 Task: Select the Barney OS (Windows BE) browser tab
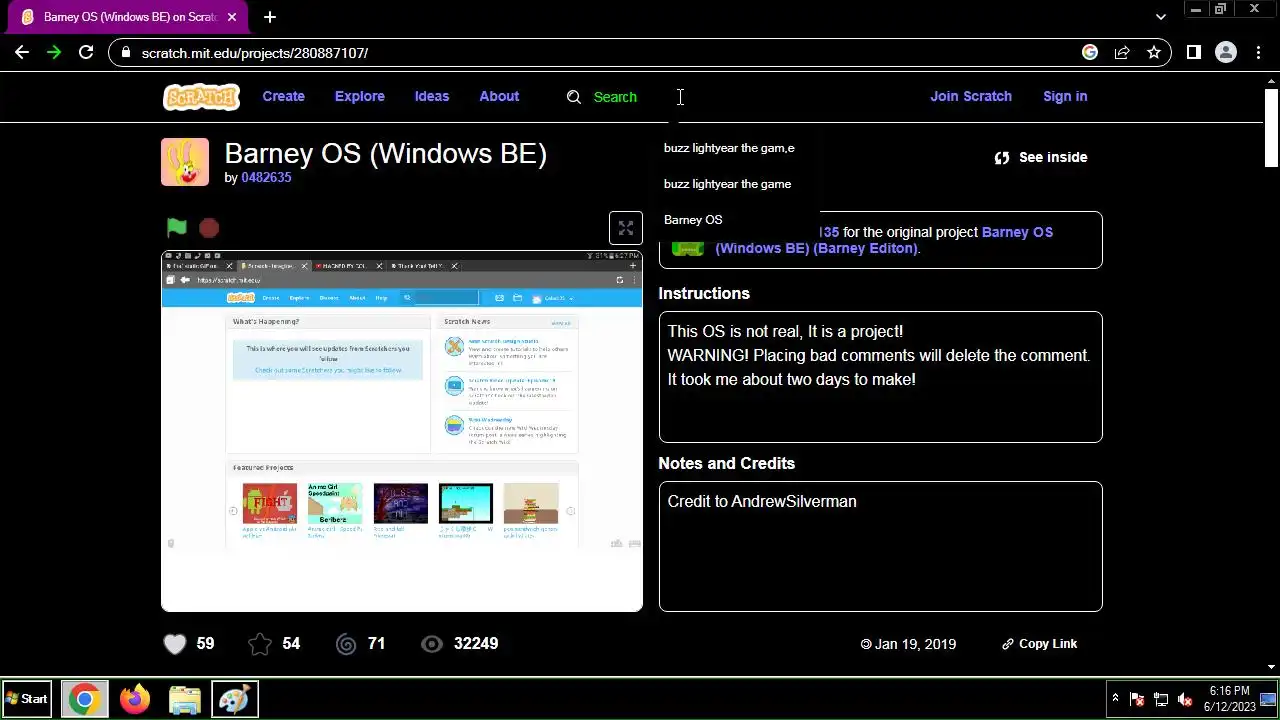click(x=125, y=17)
